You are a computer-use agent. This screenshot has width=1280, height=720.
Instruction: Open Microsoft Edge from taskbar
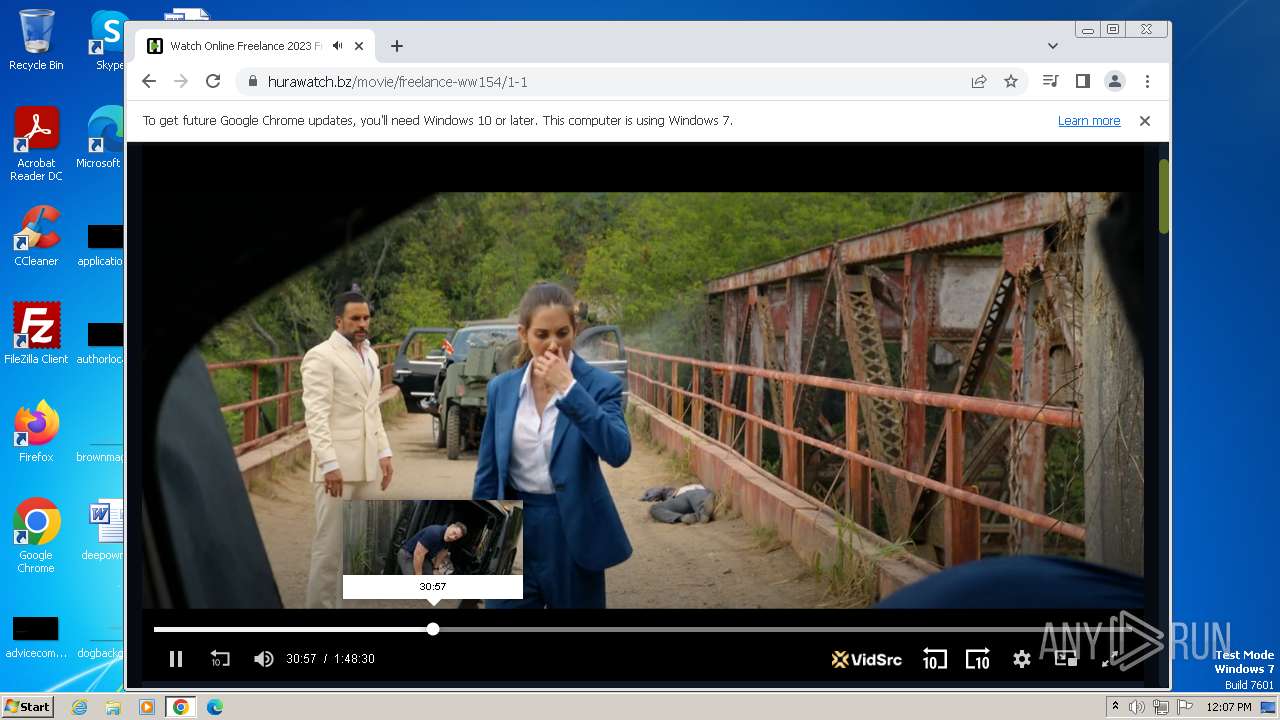click(214, 707)
